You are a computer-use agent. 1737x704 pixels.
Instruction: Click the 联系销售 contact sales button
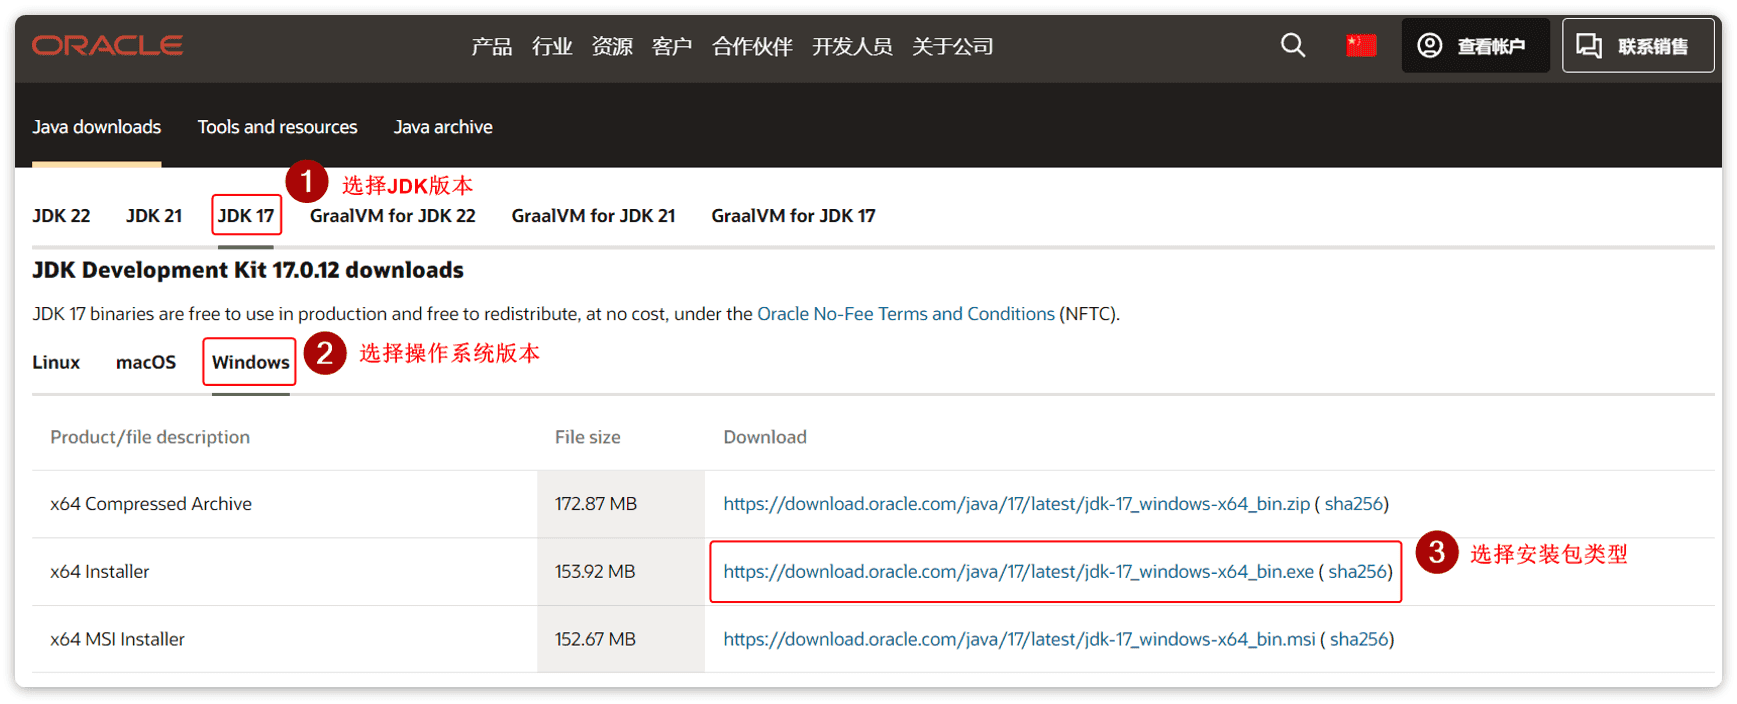pos(1637,46)
